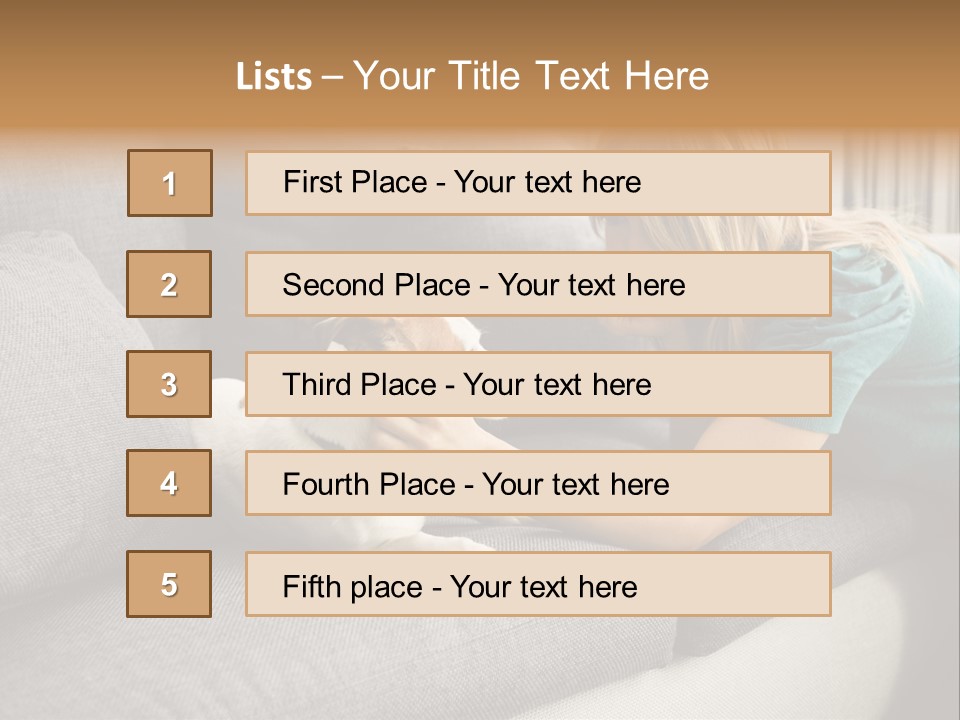
Task: Click the bold word Lists in title
Action: pyautogui.click(x=274, y=76)
